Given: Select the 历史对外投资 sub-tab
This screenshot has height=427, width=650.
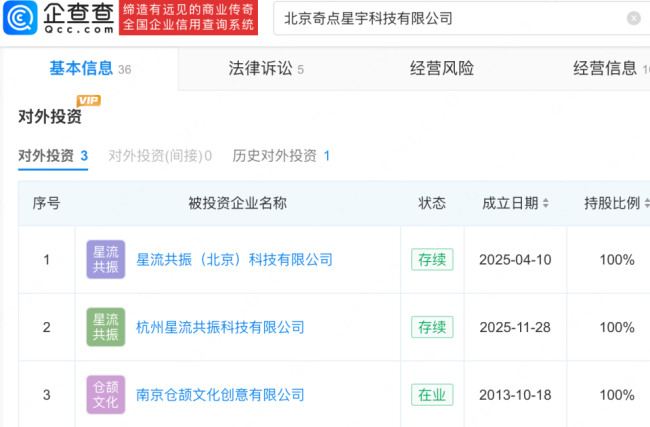Looking at the screenshot, I should tap(280, 156).
